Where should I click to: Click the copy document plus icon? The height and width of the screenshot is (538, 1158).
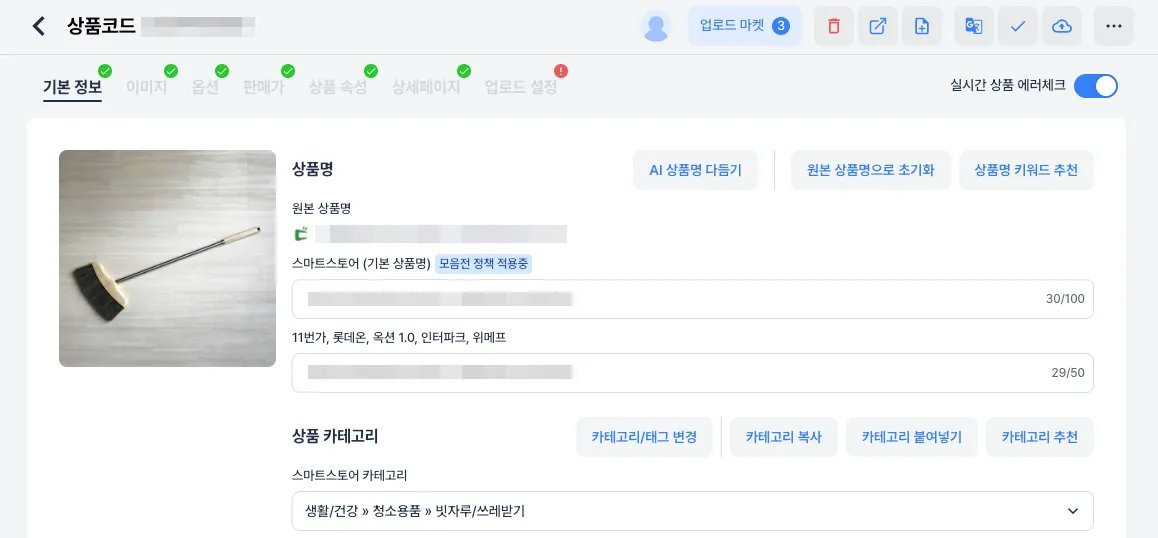pyautogui.click(x=922, y=27)
